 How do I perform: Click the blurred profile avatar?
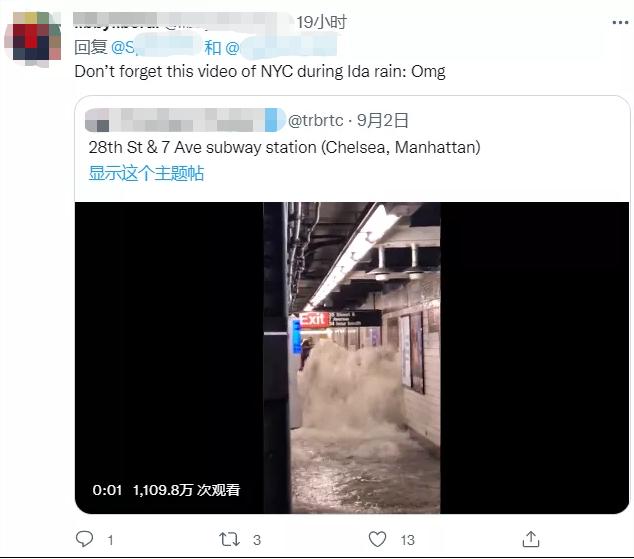[33, 38]
